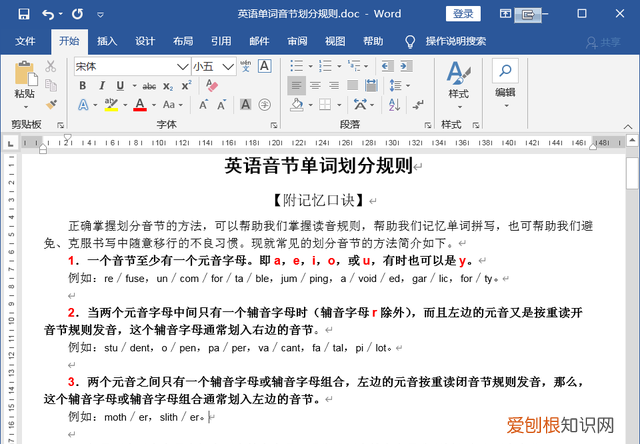
Task: Sort with the A-Z sort icon
Action: tap(394, 105)
